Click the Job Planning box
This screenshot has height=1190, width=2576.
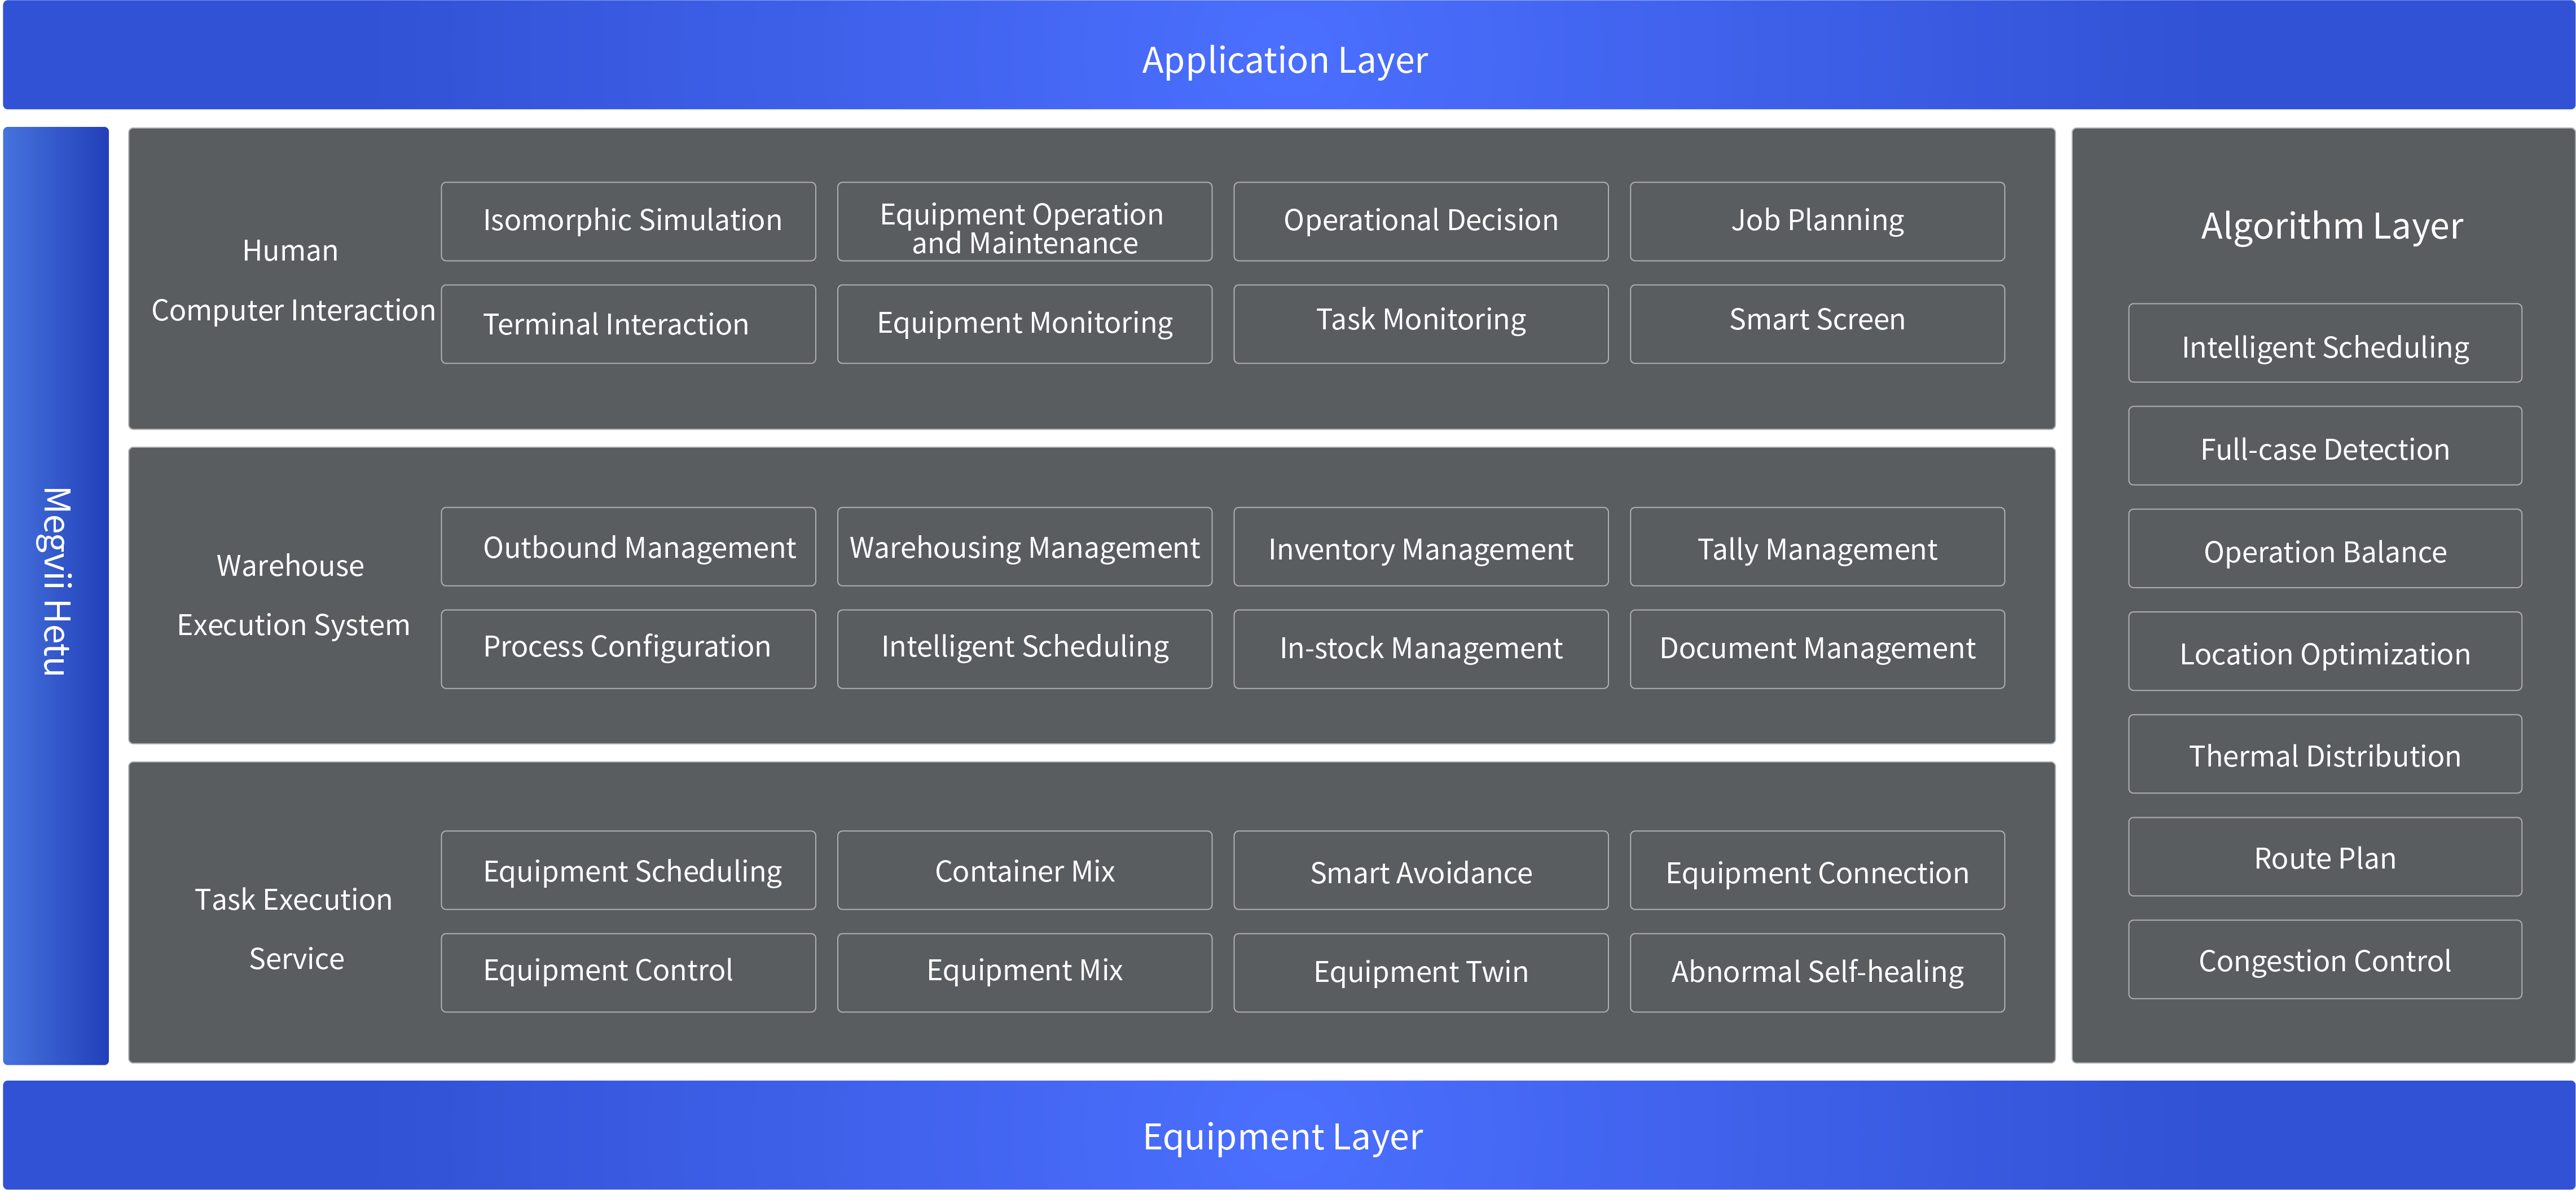[1817, 221]
